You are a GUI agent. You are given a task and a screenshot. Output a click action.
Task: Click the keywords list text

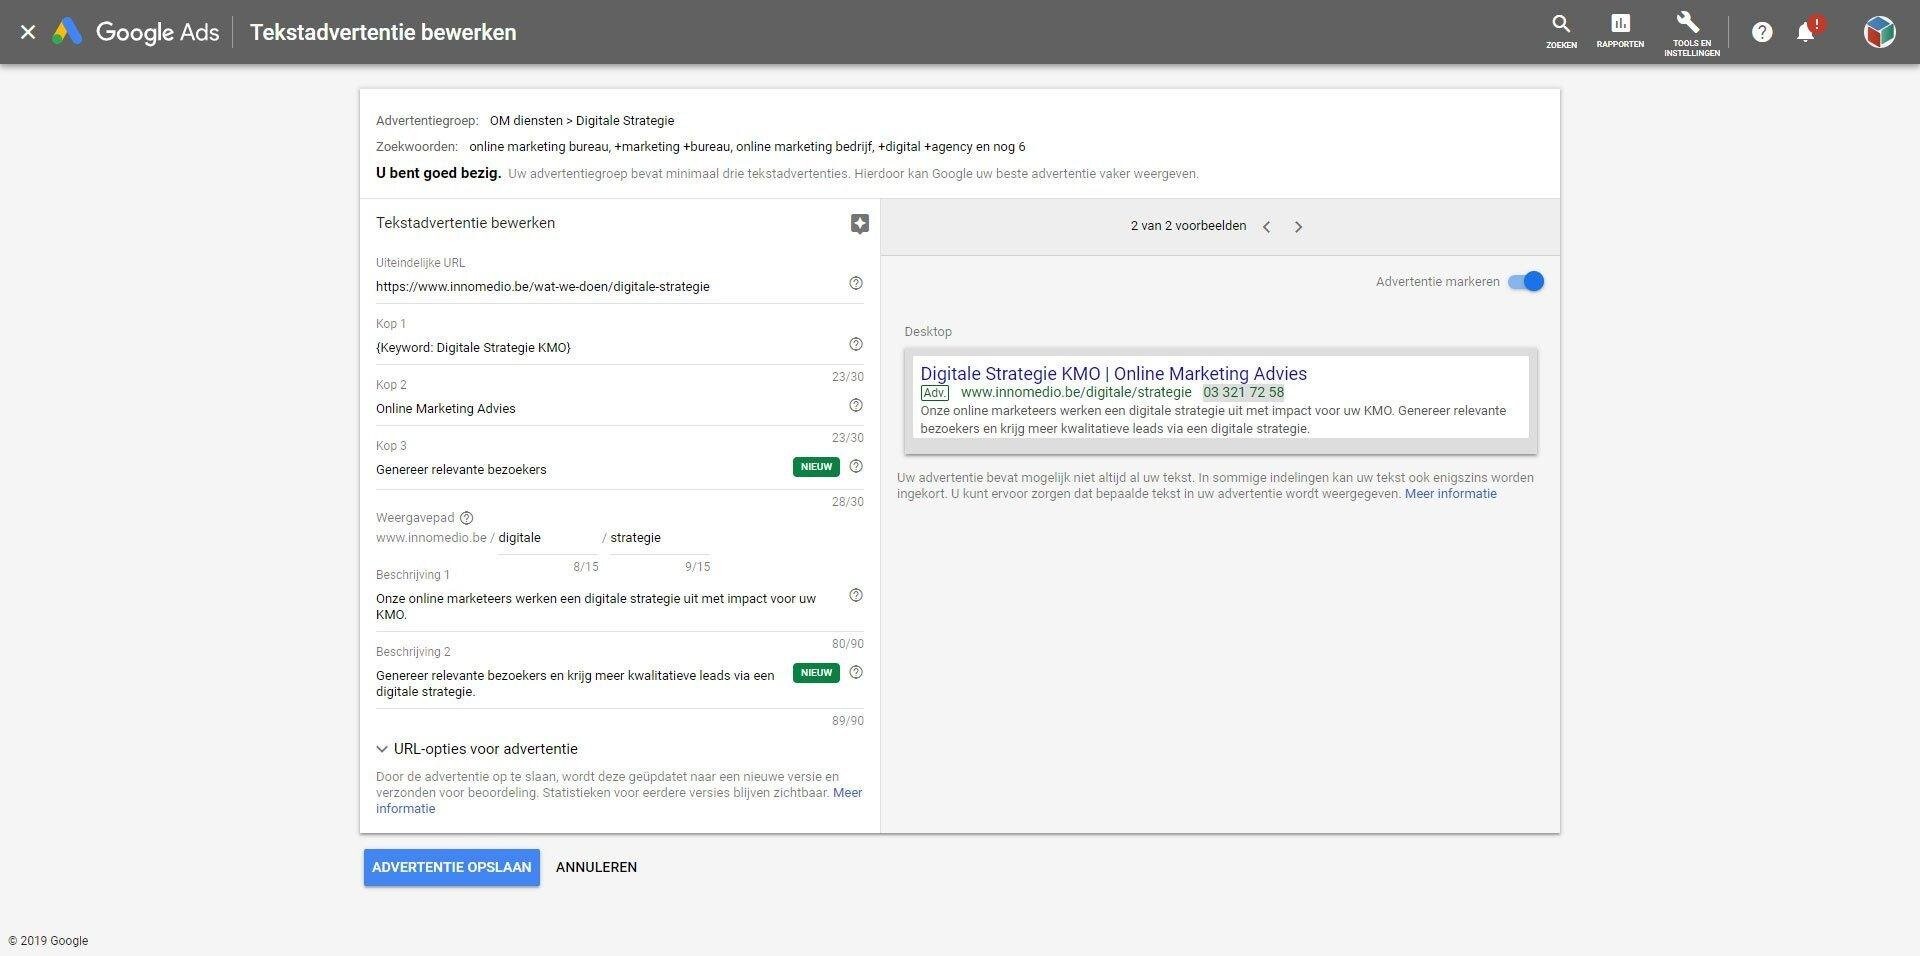747,147
